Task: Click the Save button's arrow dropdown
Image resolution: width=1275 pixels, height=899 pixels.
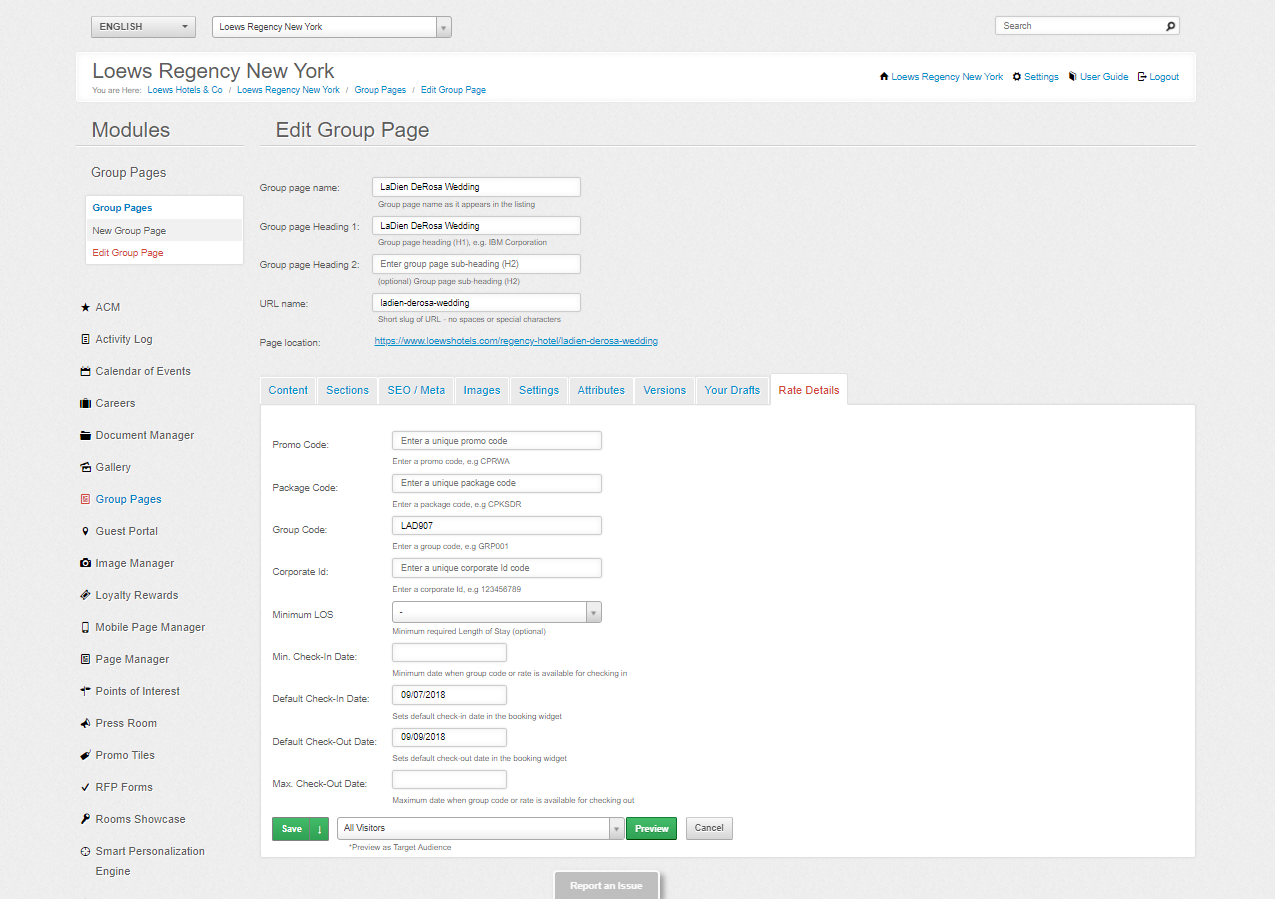Action: point(320,828)
